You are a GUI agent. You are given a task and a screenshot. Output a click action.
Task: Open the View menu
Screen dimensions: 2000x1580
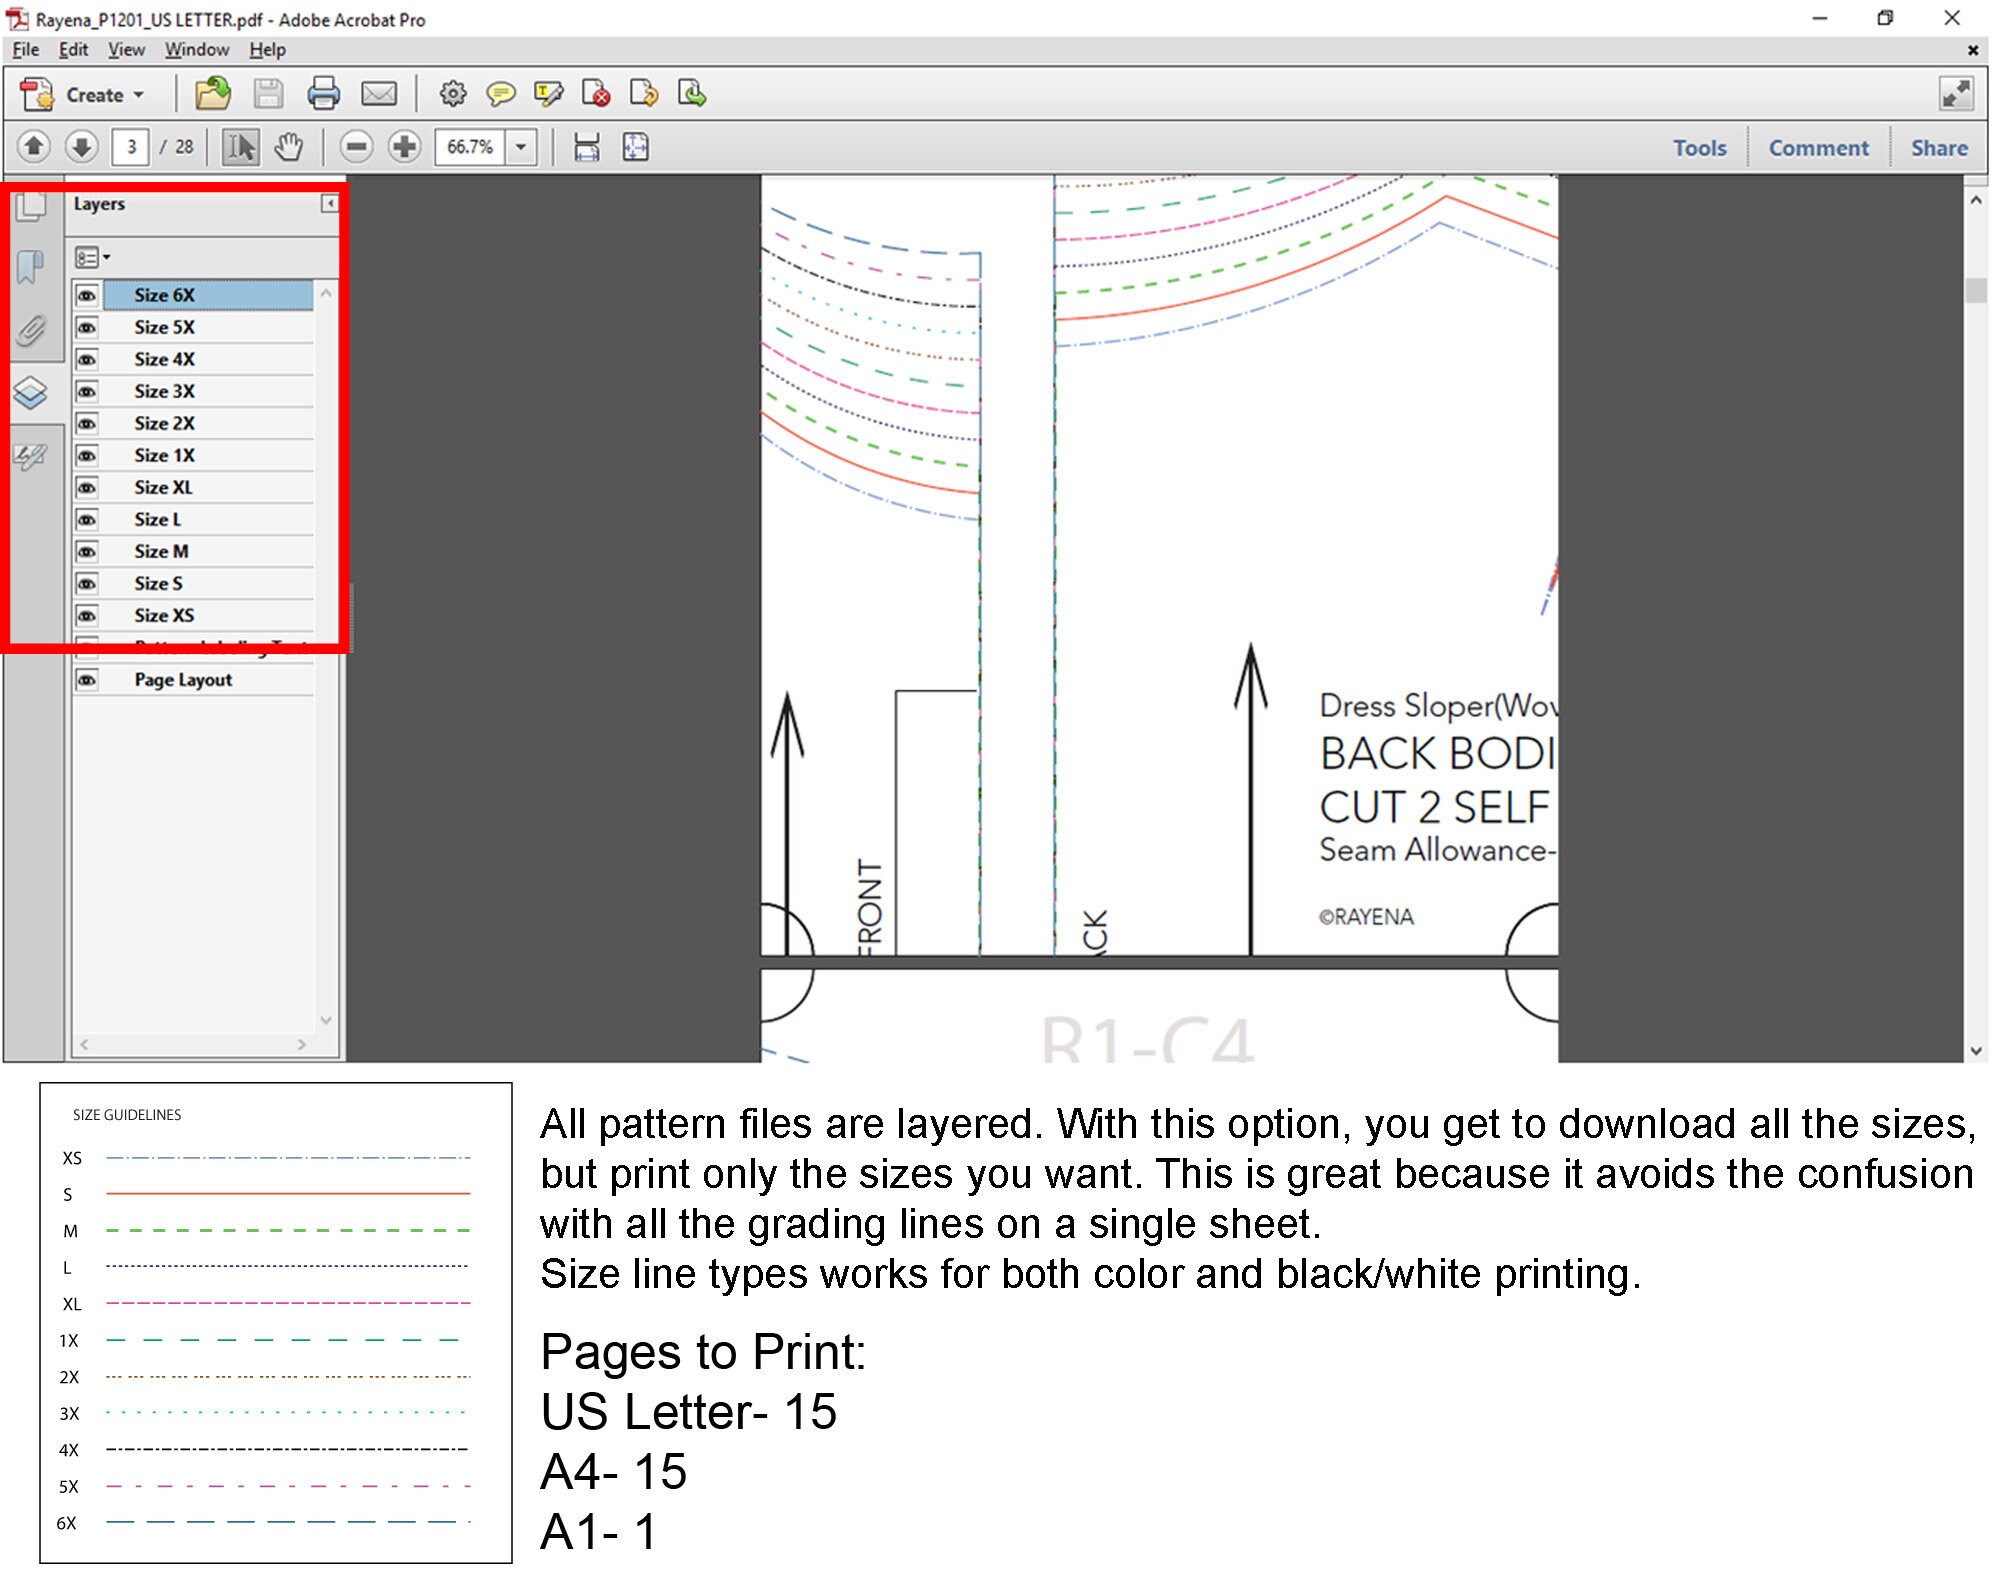126,49
